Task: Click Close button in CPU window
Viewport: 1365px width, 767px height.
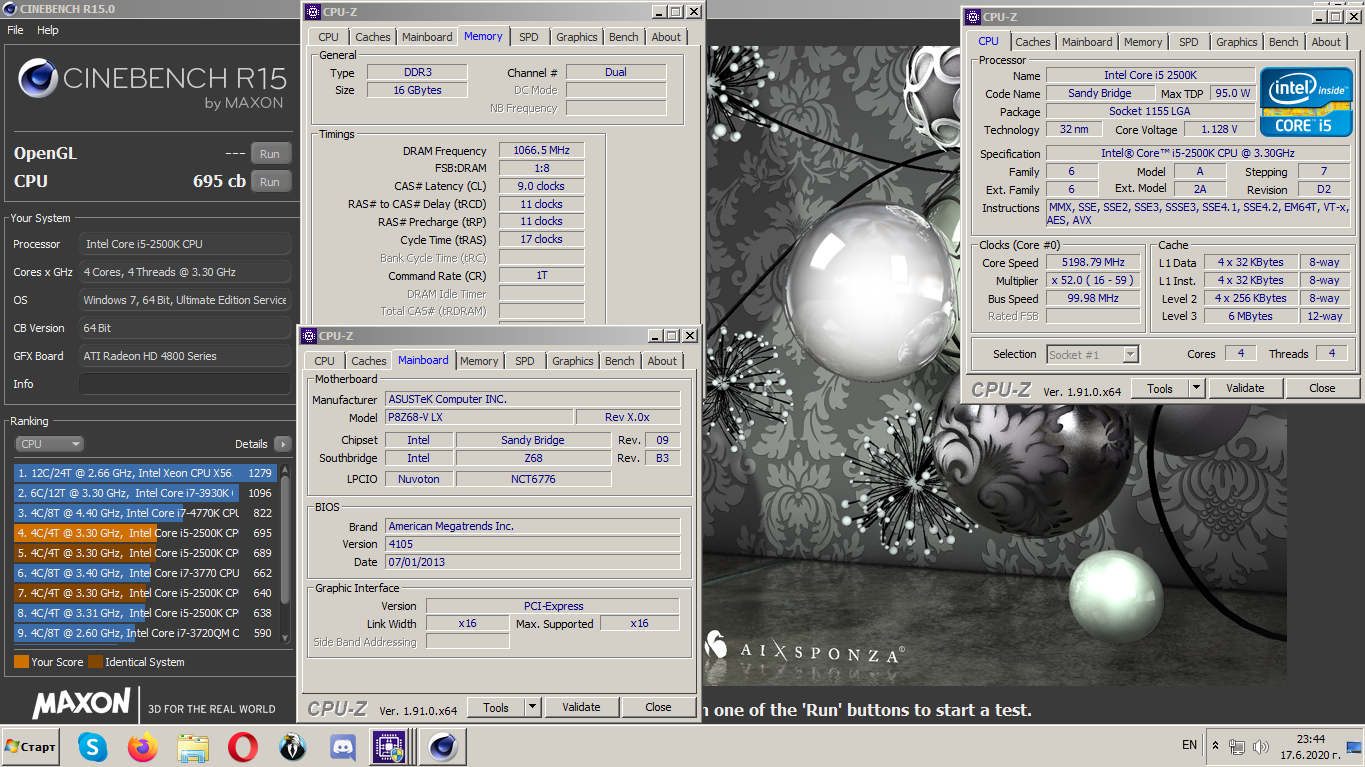Action: (1322, 388)
